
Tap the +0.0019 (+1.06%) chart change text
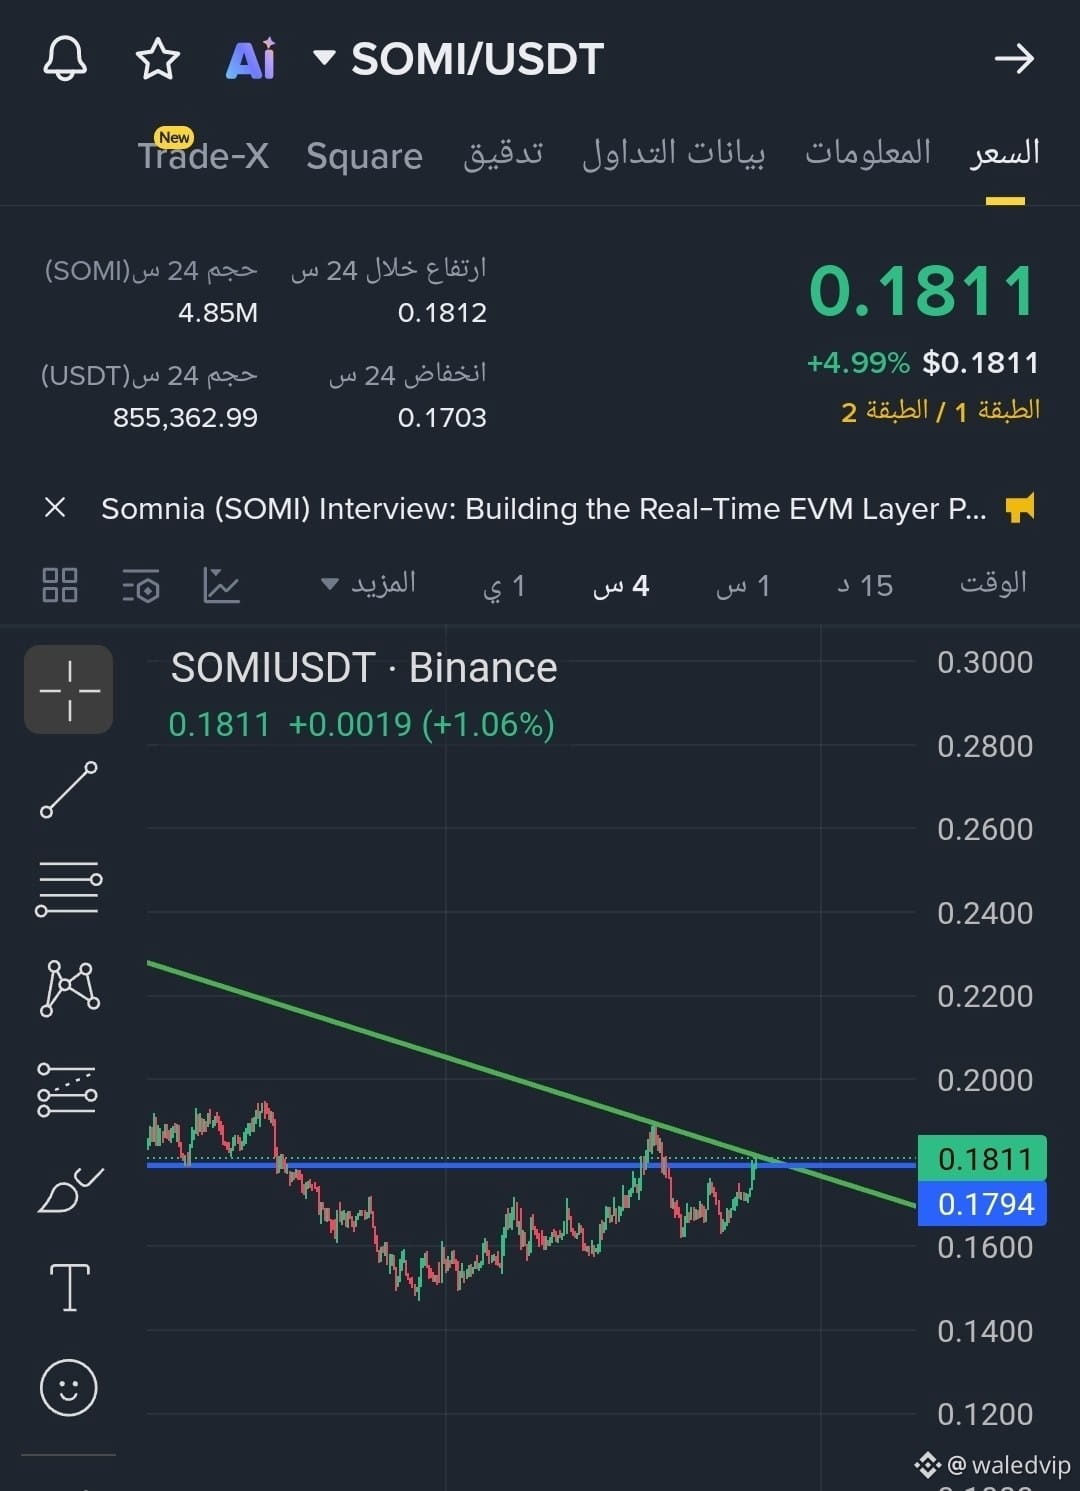pos(421,724)
